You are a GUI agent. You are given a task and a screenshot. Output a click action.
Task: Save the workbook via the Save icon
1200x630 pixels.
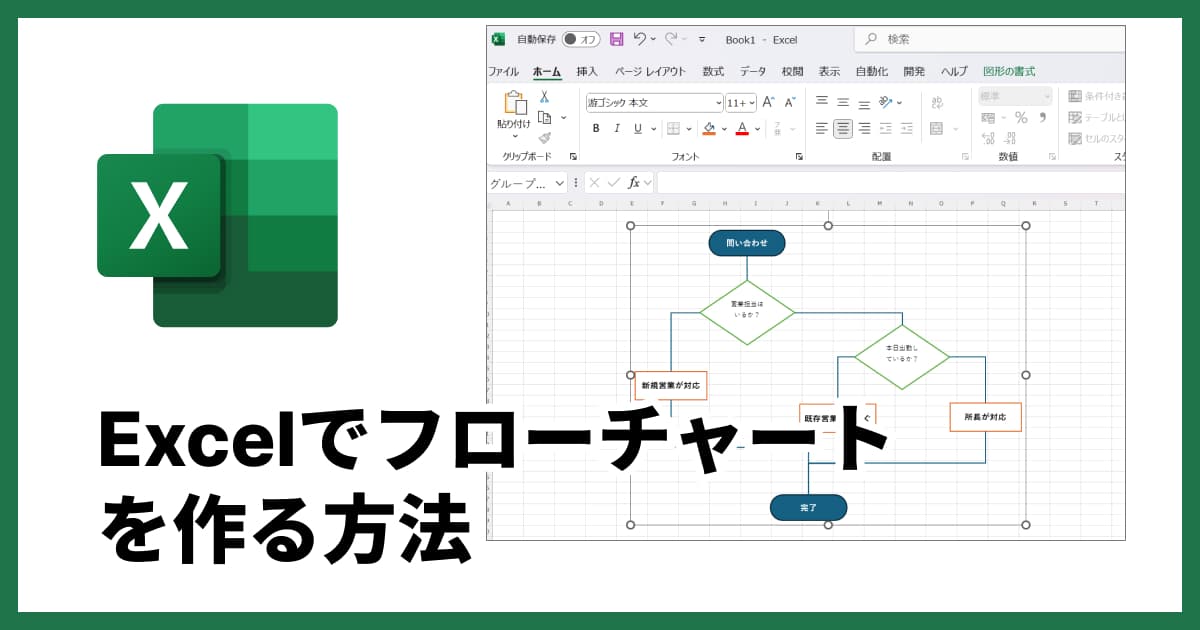[618, 40]
